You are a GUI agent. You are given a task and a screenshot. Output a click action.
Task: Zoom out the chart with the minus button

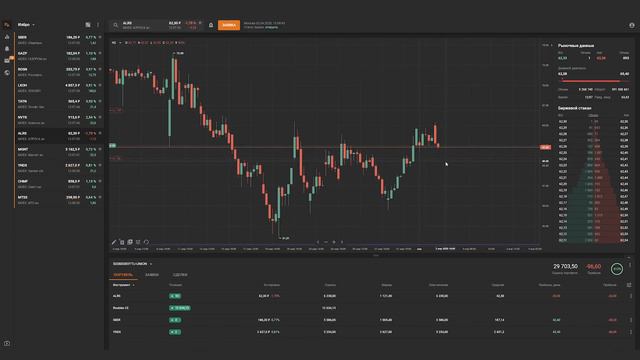pyautogui.click(x=326, y=242)
